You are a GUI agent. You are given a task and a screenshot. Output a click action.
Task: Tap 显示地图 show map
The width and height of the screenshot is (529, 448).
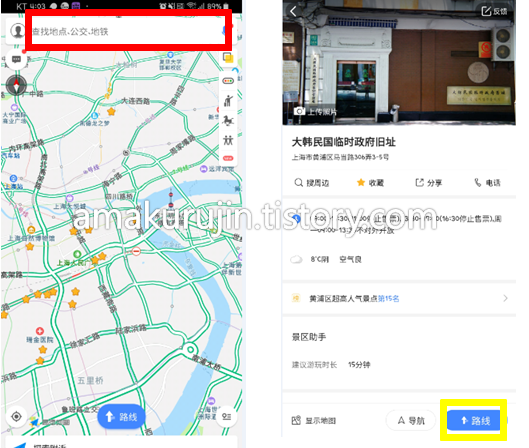coord(314,421)
